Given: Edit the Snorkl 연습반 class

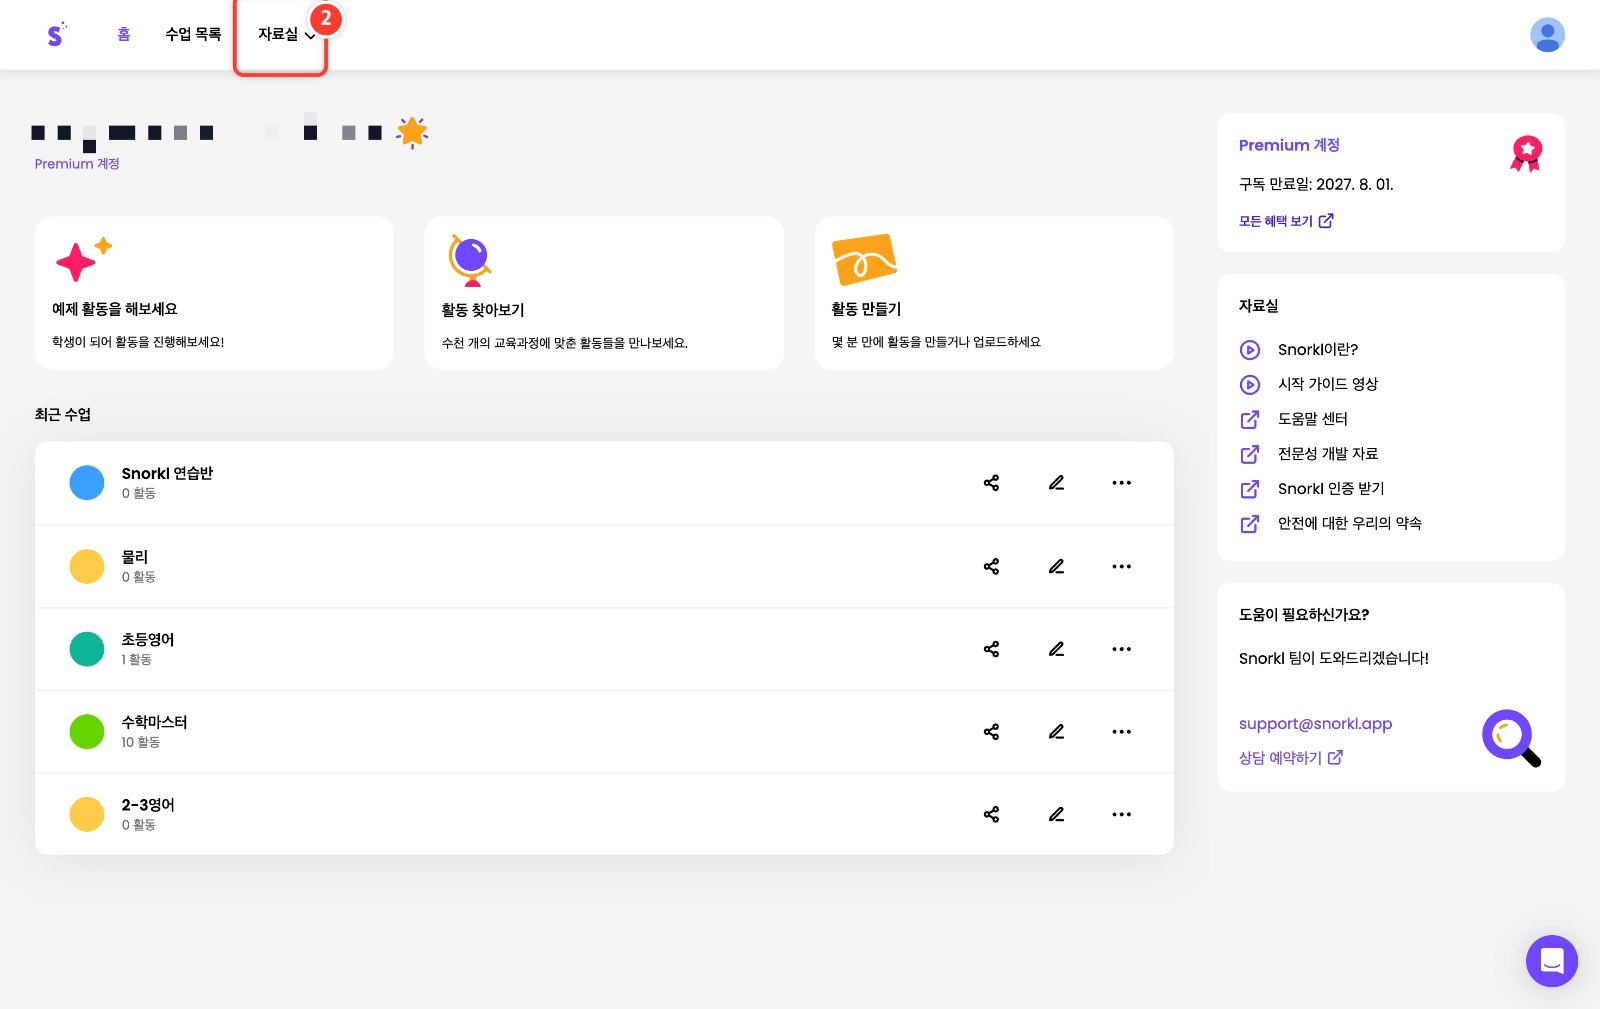Looking at the screenshot, I should click(1056, 483).
